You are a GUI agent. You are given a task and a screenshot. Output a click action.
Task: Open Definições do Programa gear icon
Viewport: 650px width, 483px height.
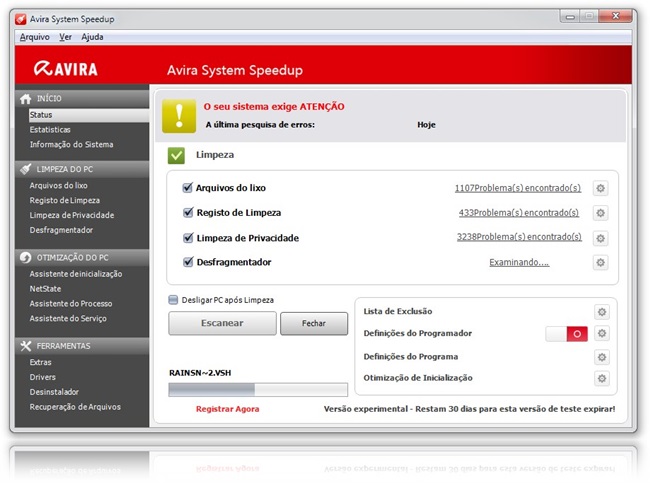click(602, 357)
